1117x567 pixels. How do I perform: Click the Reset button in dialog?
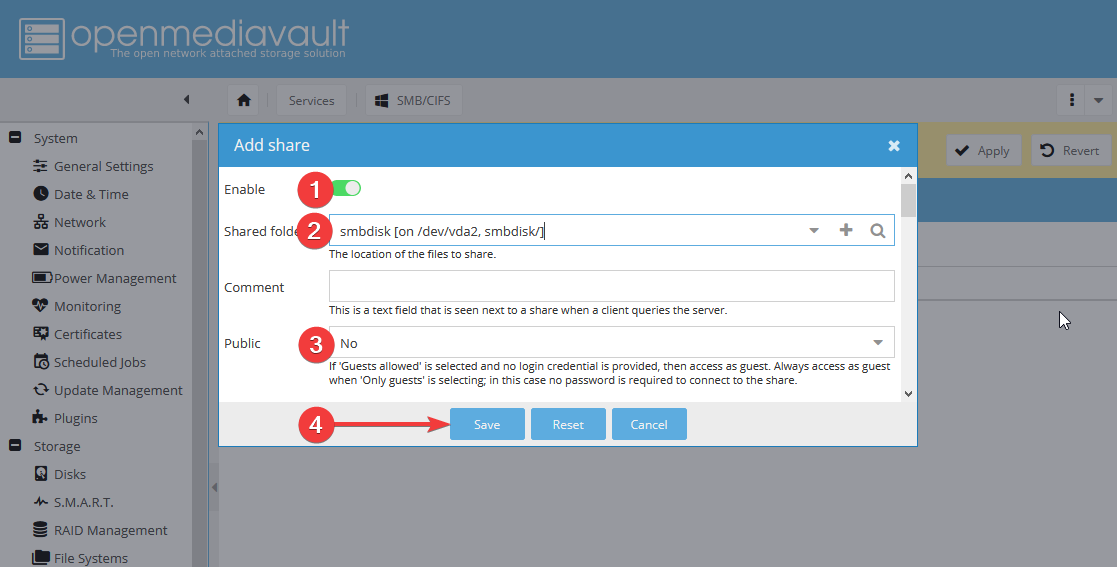click(568, 424)
